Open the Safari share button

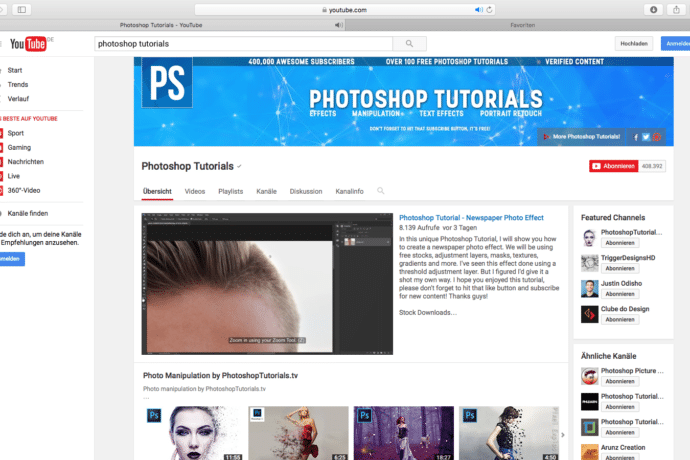pos(676,9)
